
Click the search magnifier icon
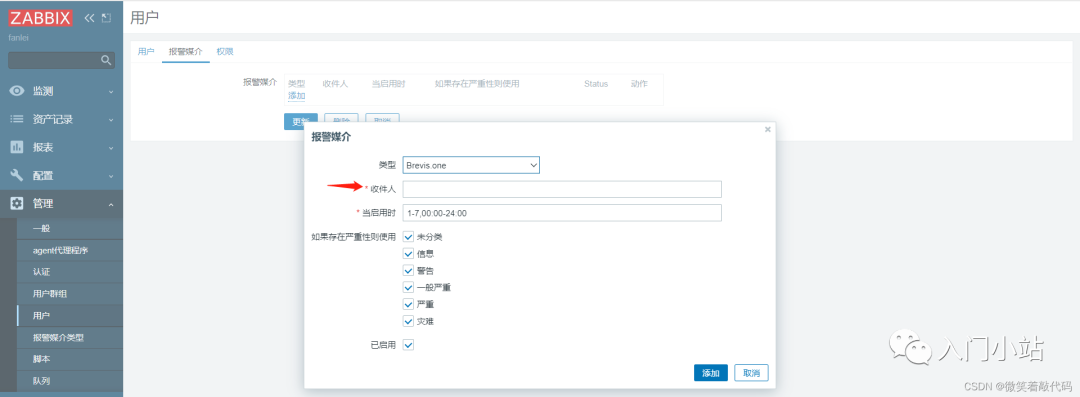pyautogui.click(x=106, y=60)
